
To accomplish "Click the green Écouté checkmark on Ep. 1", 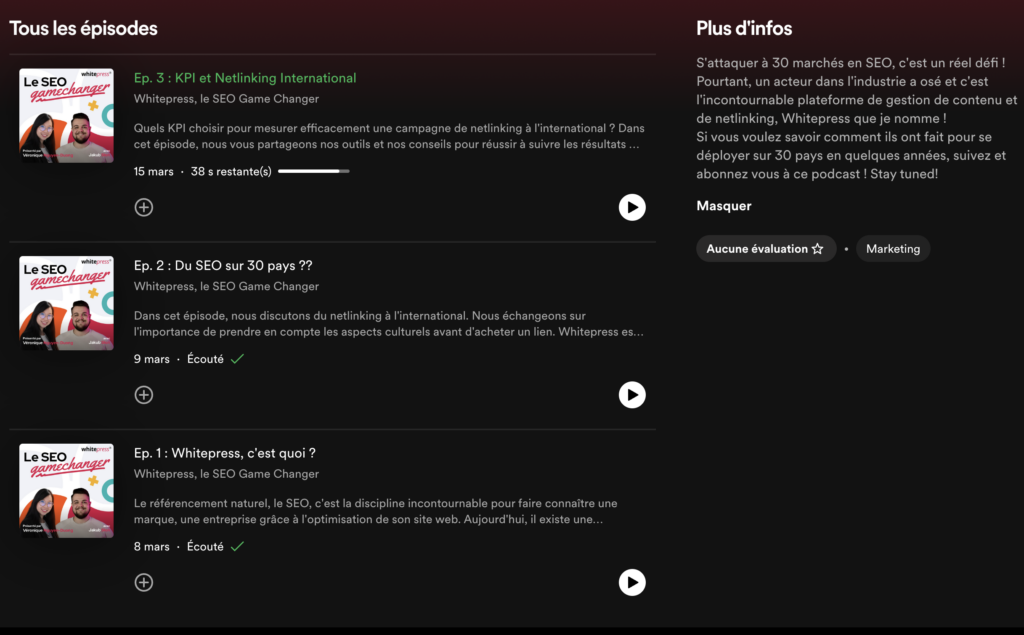I will pyautogui.click(x=237, y=546).
